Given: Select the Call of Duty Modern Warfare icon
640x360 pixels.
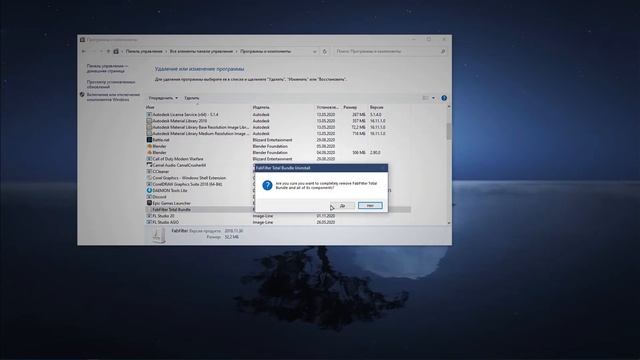Looking at the screenshot, I should click(x=149, y=159).
